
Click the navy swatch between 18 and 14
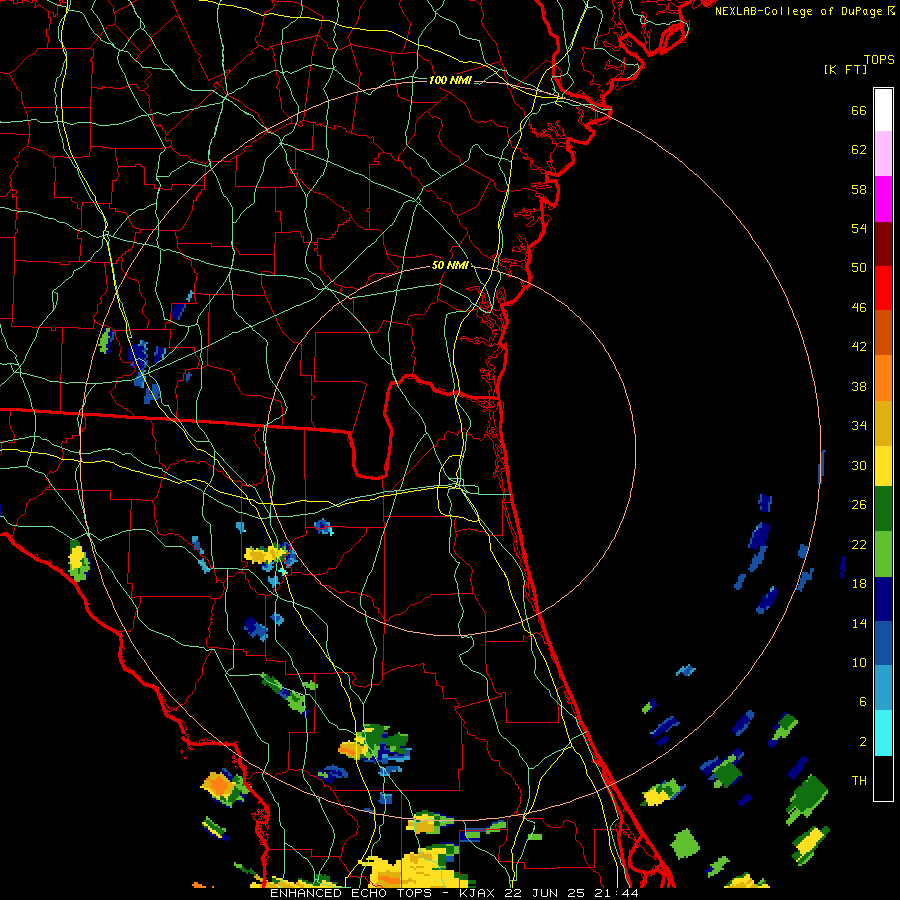pyautogui.click(x=883, y=599)
